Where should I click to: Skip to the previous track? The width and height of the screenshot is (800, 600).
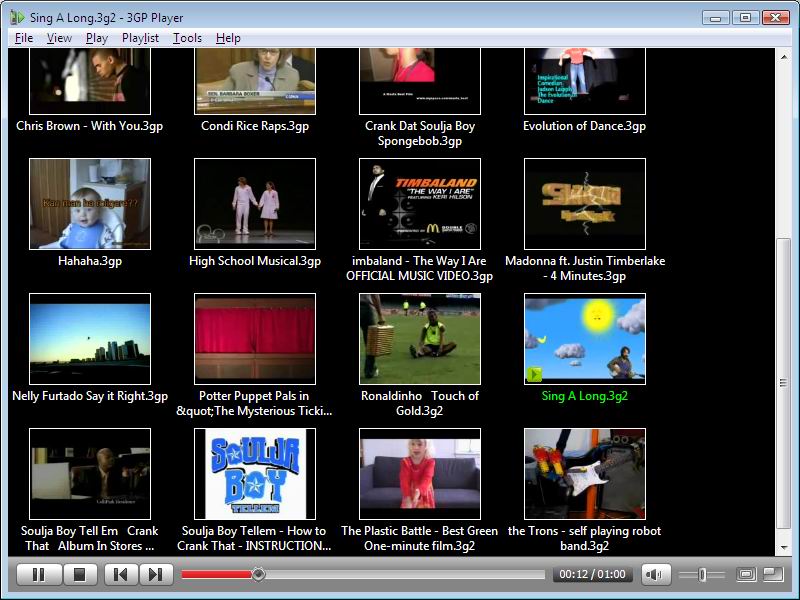pyautogui.click(x=121, y=574)
